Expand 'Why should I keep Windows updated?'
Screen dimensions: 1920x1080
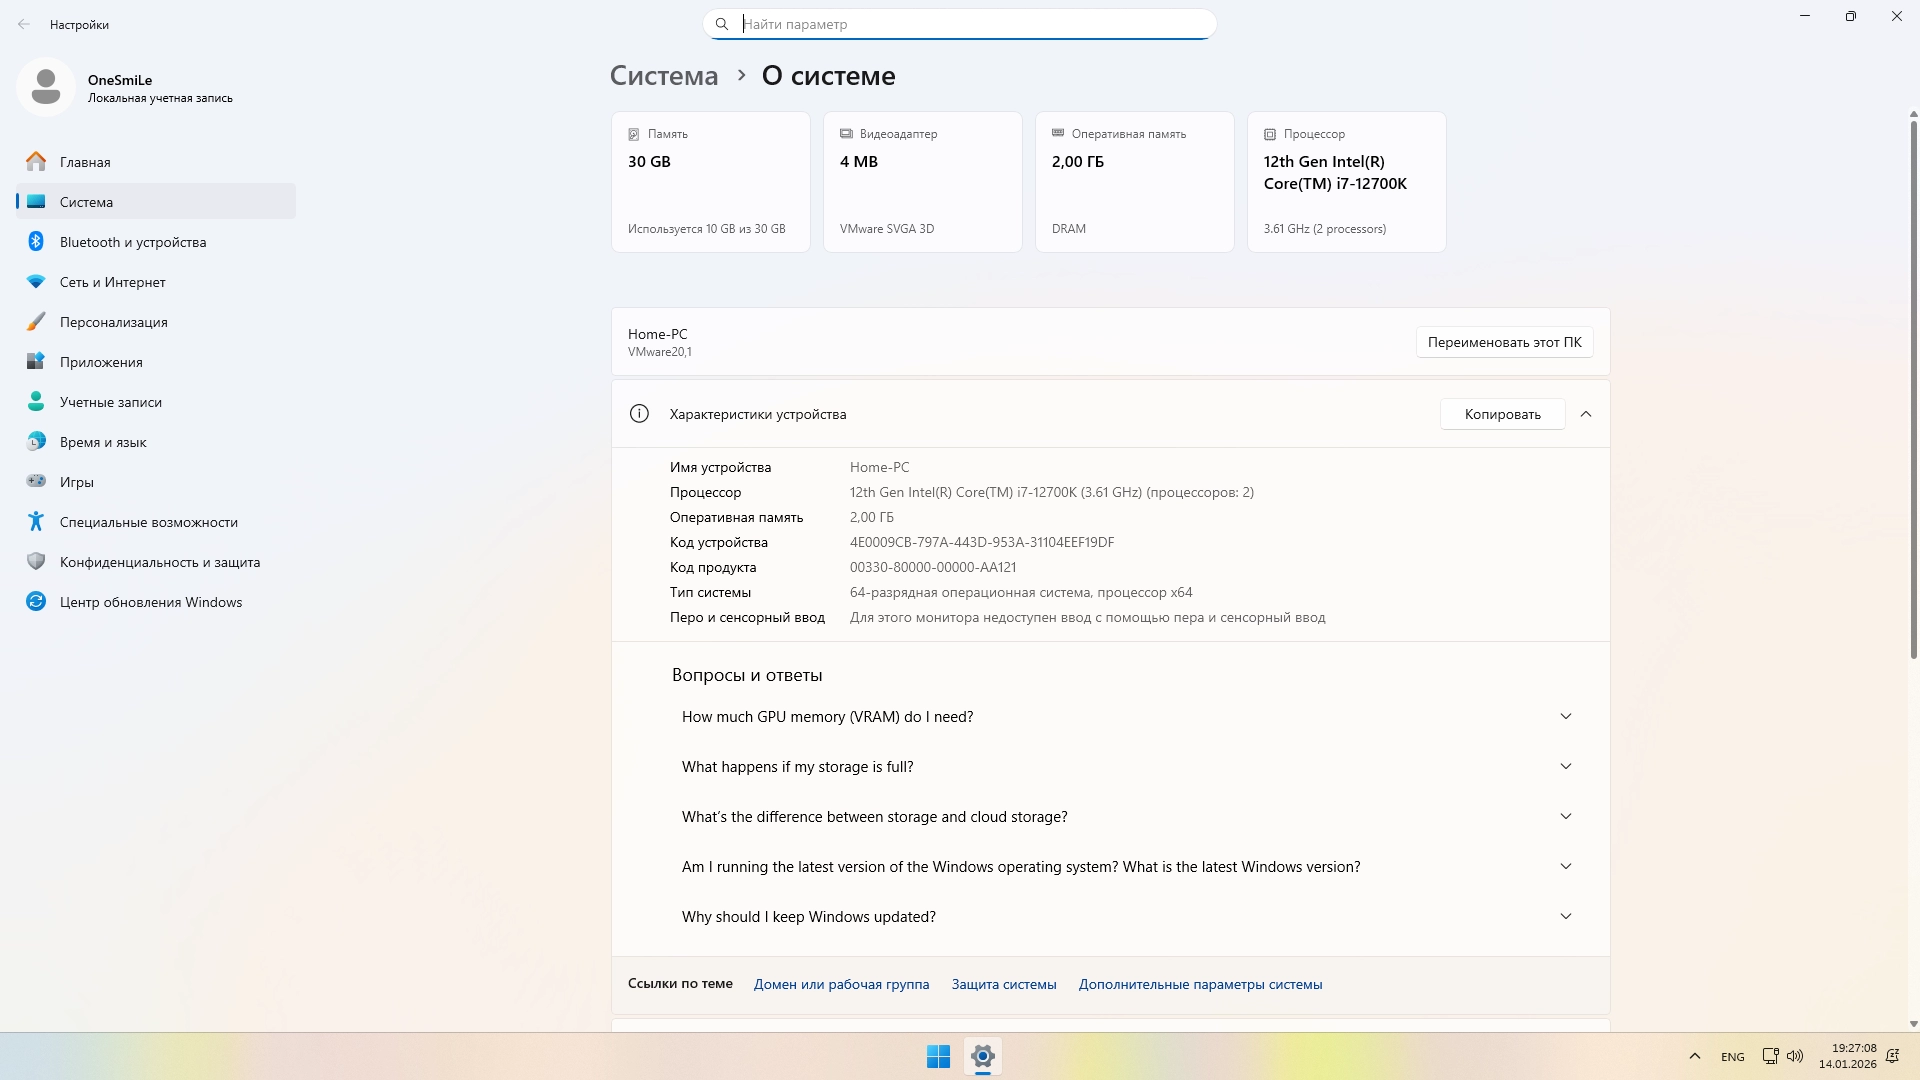click(x=1565, y=917)
